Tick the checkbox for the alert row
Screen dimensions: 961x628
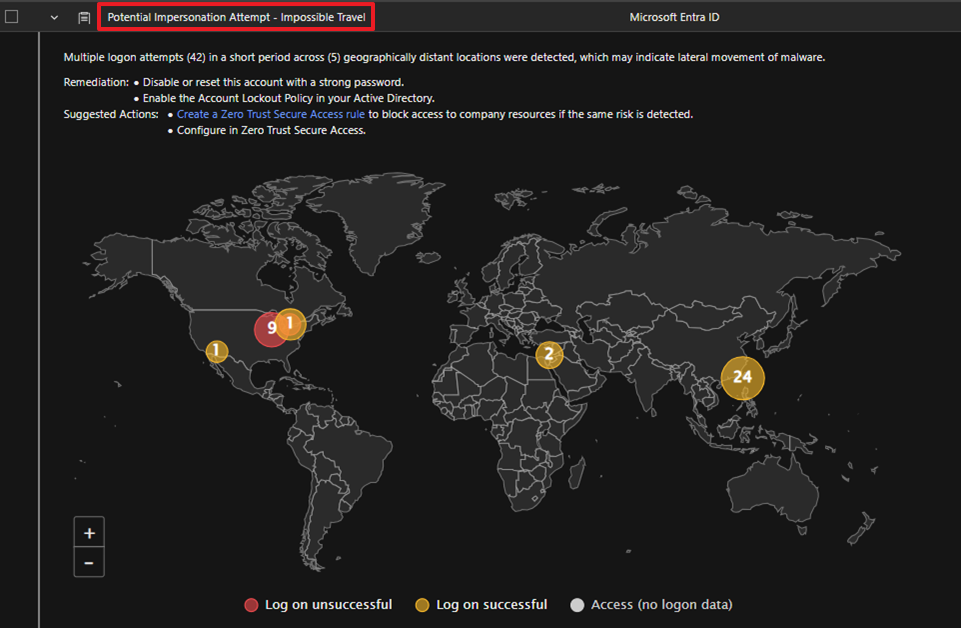pyautogui.click(x=12, y=17)
